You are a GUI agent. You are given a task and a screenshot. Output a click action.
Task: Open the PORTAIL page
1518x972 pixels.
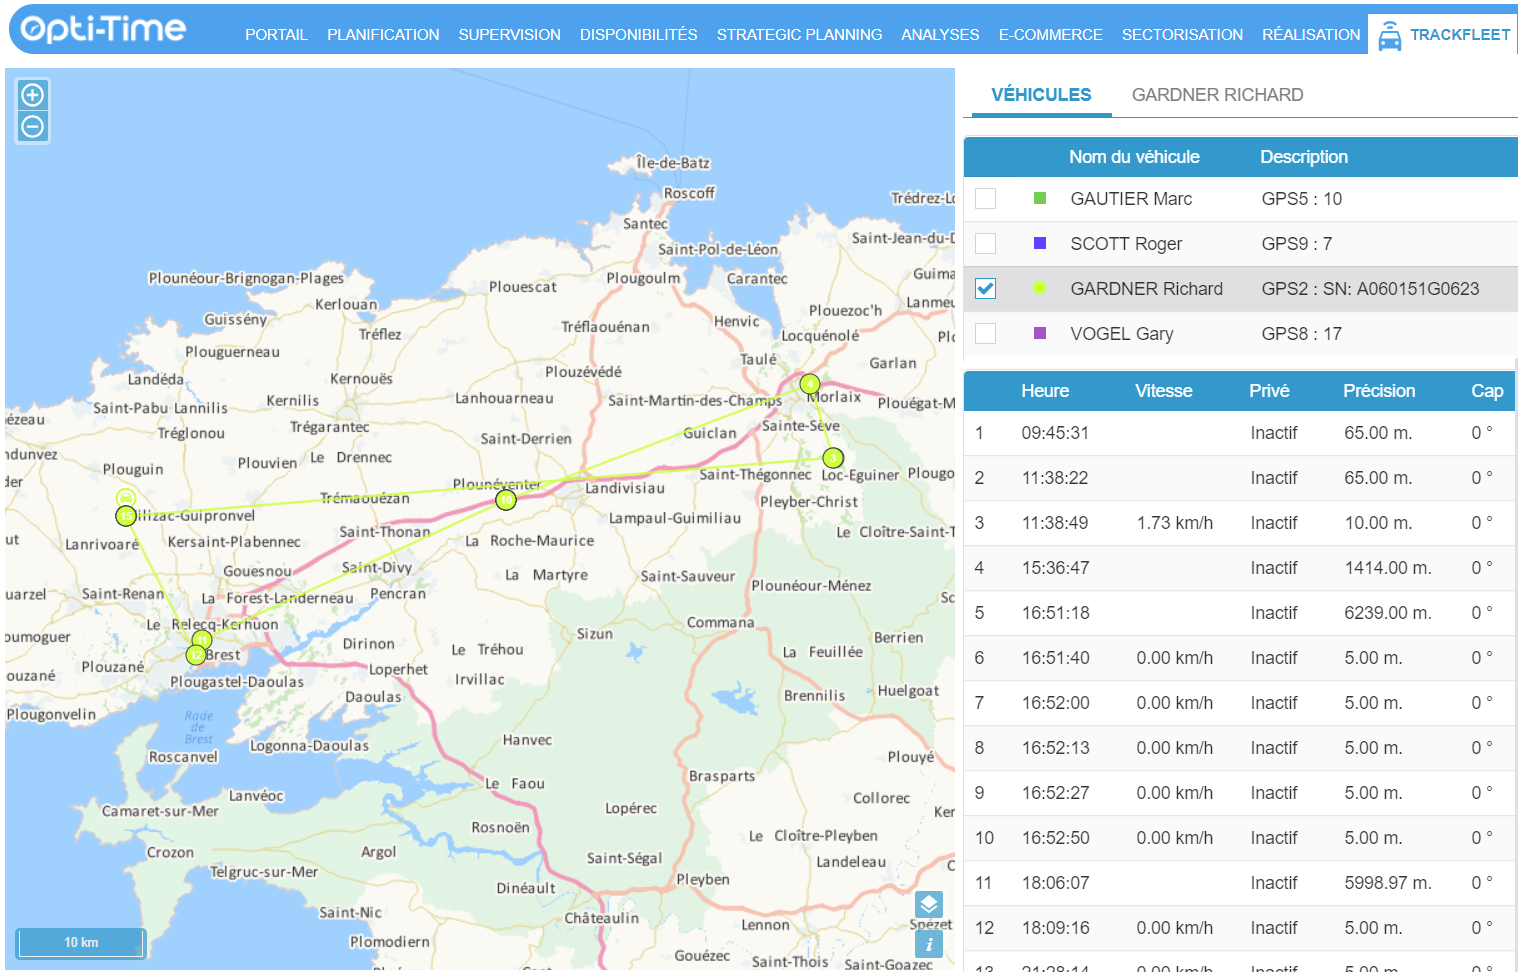point(276,34)
